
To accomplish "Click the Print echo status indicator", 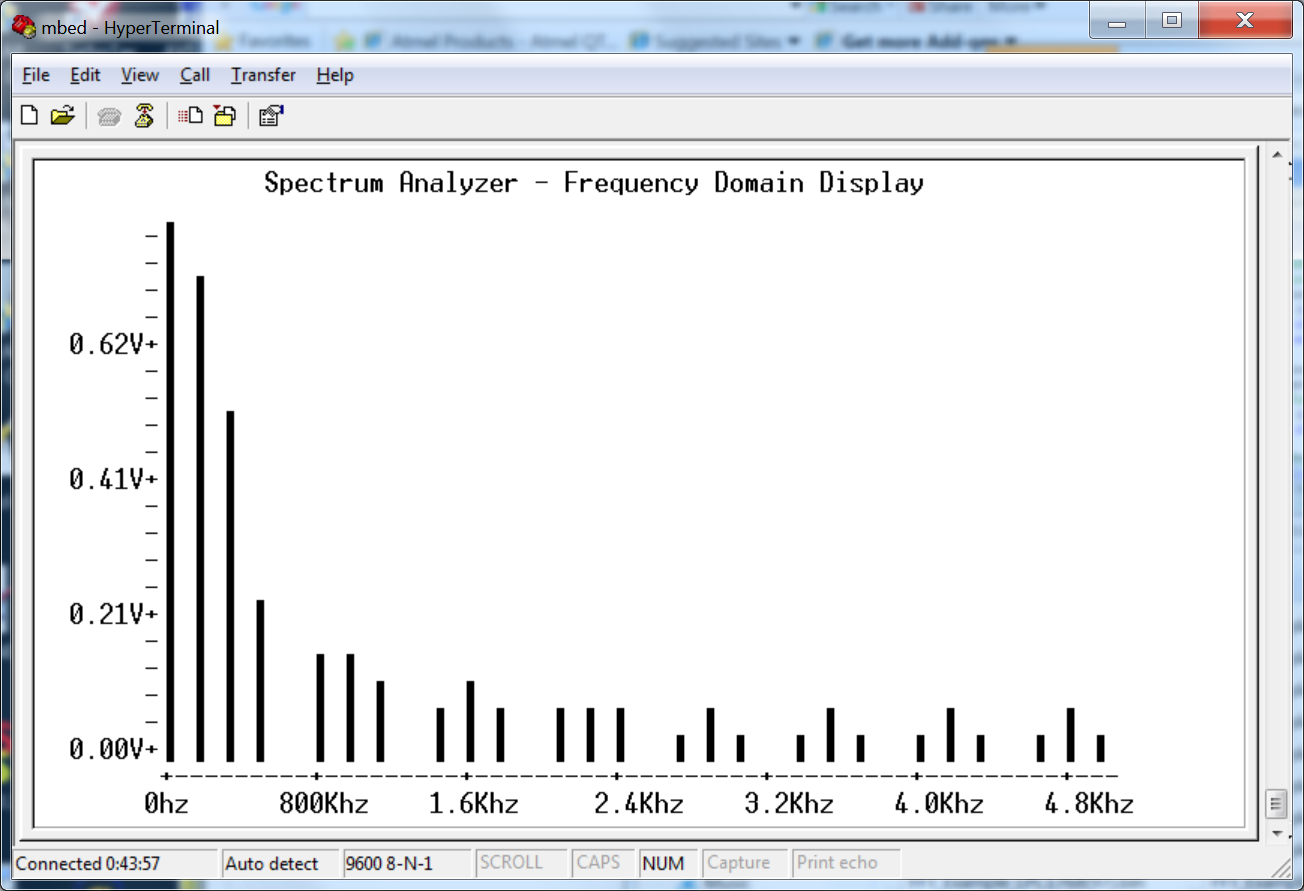I will click(837, 863).
